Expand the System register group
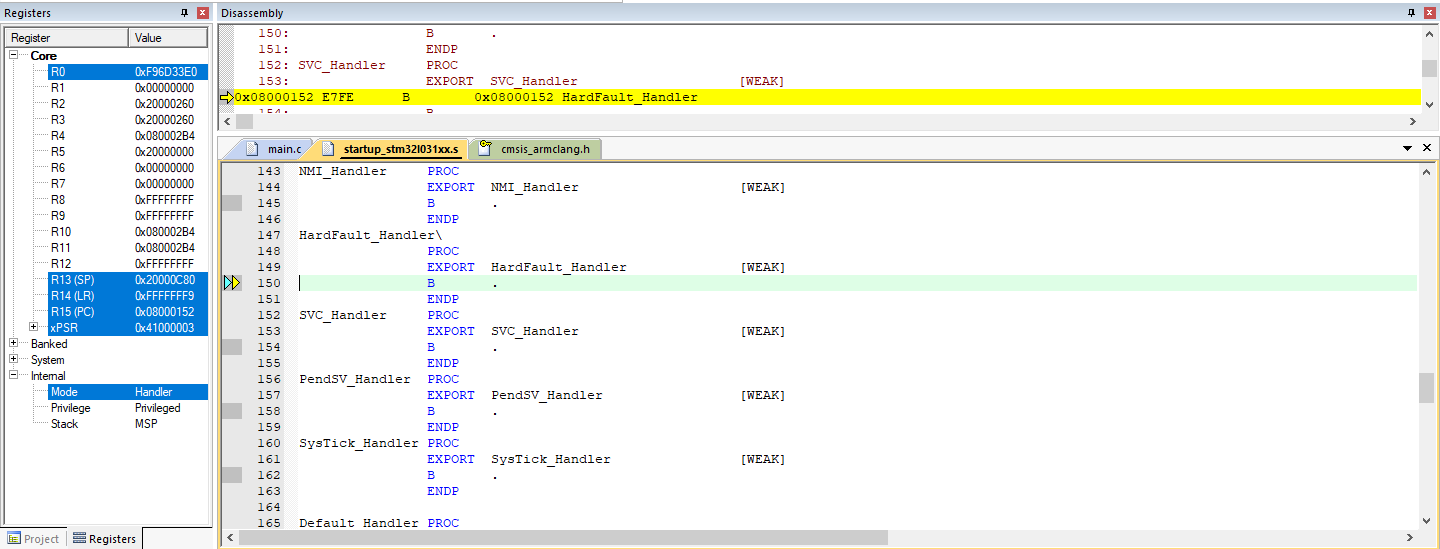This screenshot has height=549, width=1440. (x=14, y=360)
